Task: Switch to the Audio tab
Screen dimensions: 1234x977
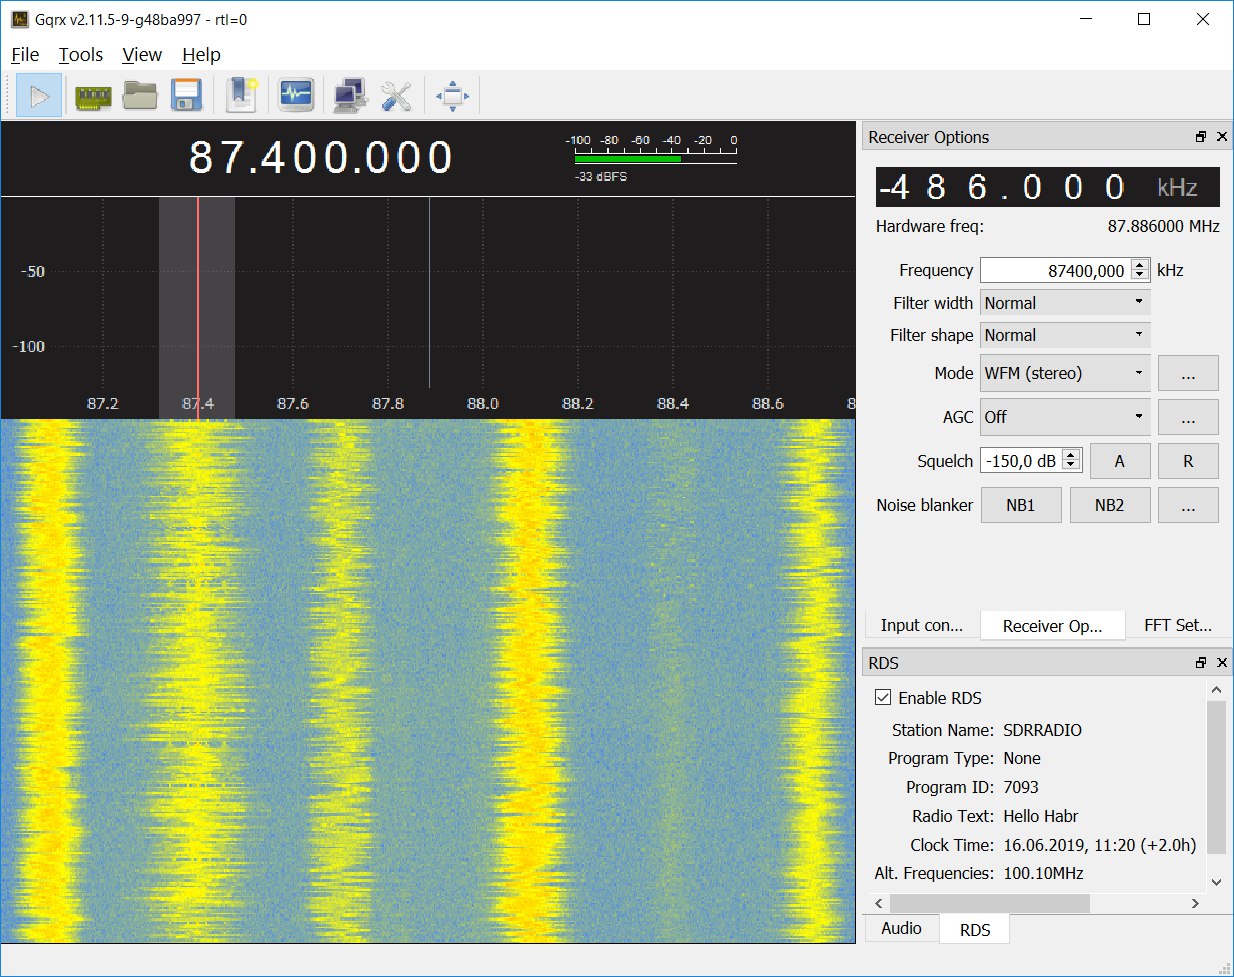Action: point(901,928)
